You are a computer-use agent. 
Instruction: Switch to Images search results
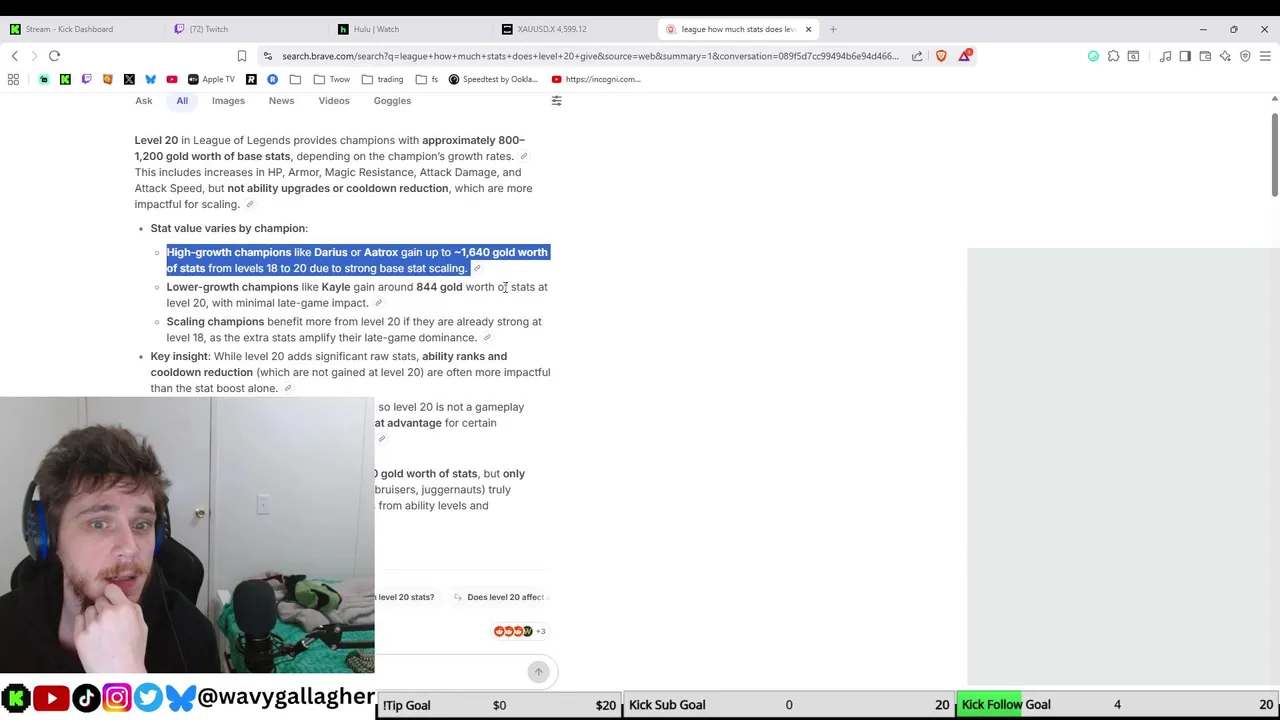click(228, 101)
